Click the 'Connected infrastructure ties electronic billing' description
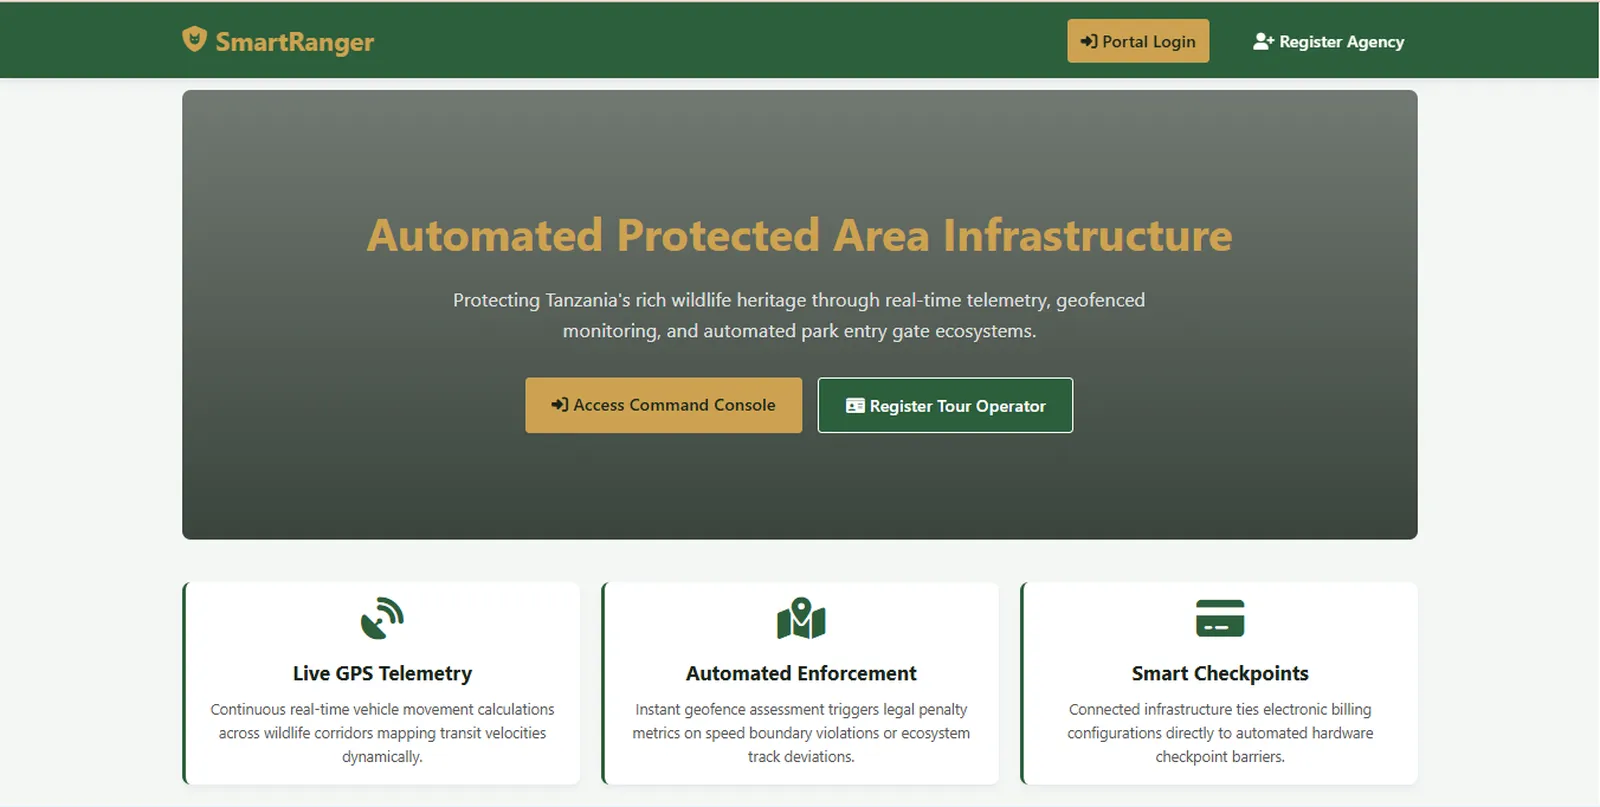 pos(1220,733)
